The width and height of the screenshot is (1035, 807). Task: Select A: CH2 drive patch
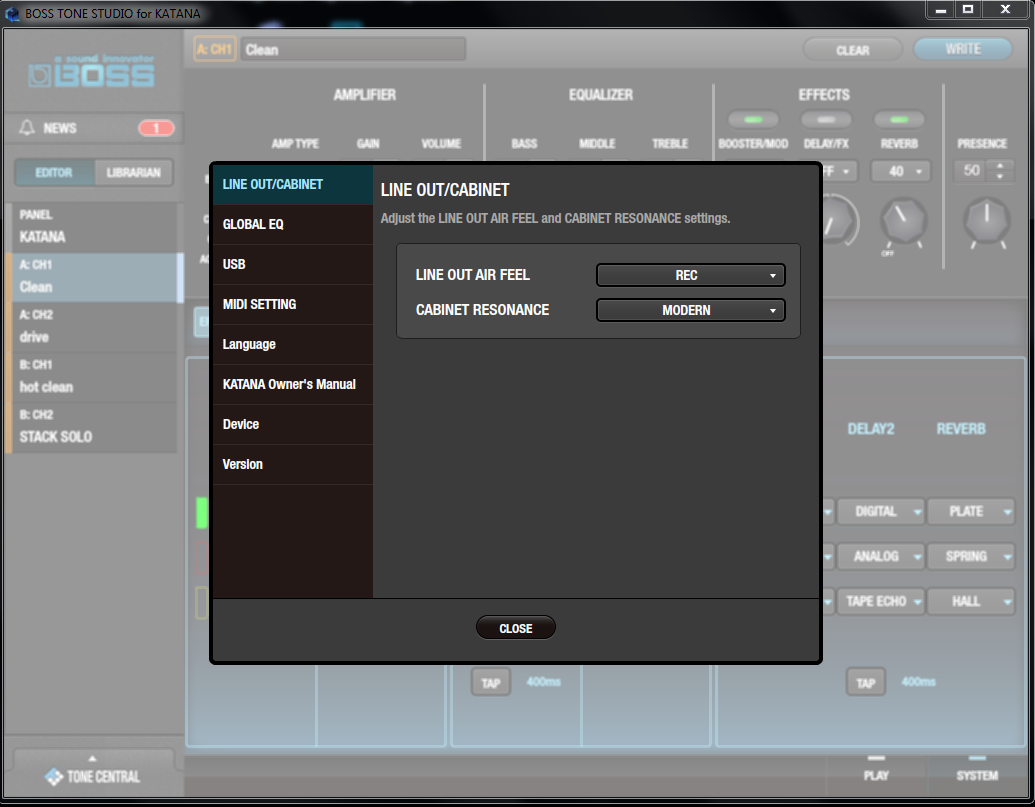[92, 327]
